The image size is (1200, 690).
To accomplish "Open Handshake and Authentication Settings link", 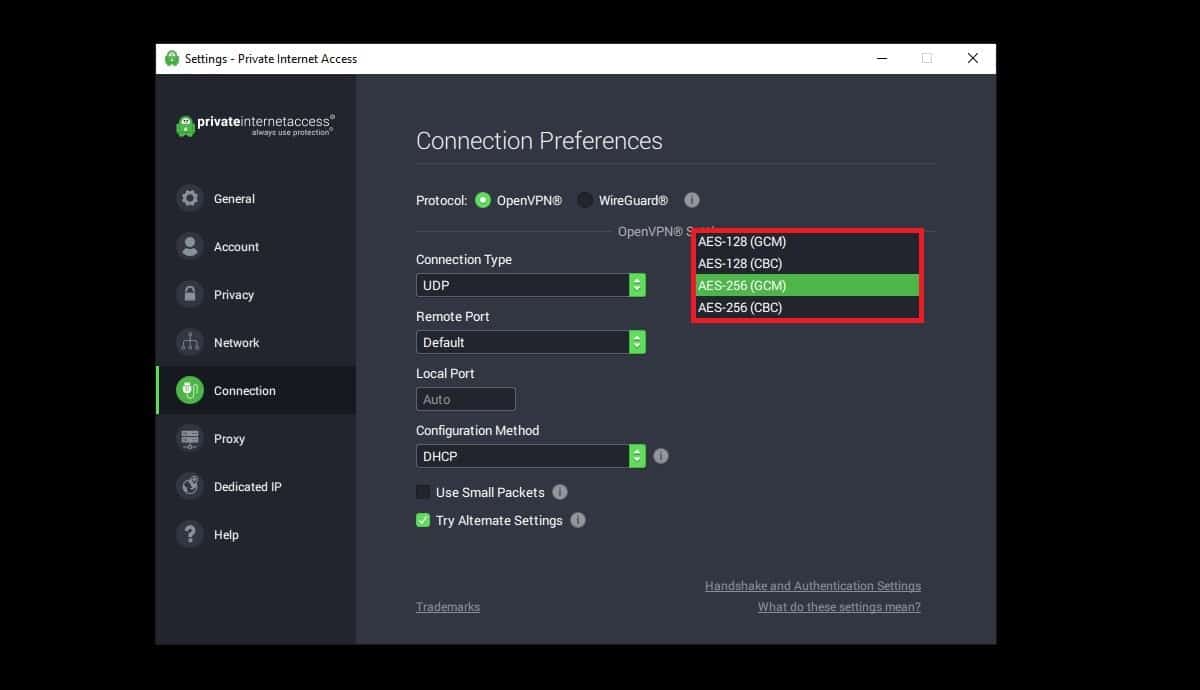I will pyautogui.click(x=813, y=586).
